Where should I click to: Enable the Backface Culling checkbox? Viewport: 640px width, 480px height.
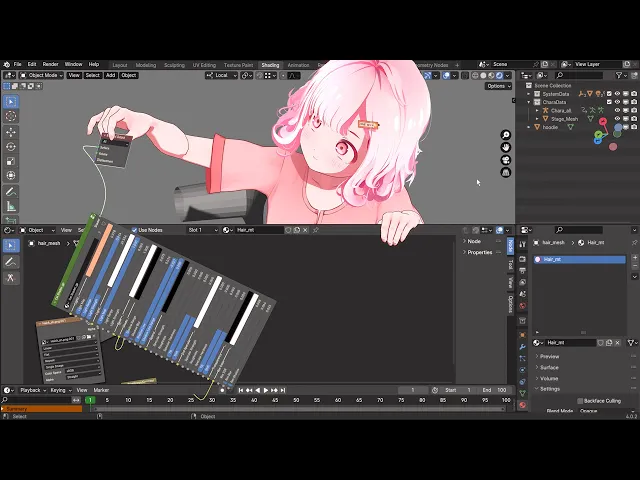[580, 401]
